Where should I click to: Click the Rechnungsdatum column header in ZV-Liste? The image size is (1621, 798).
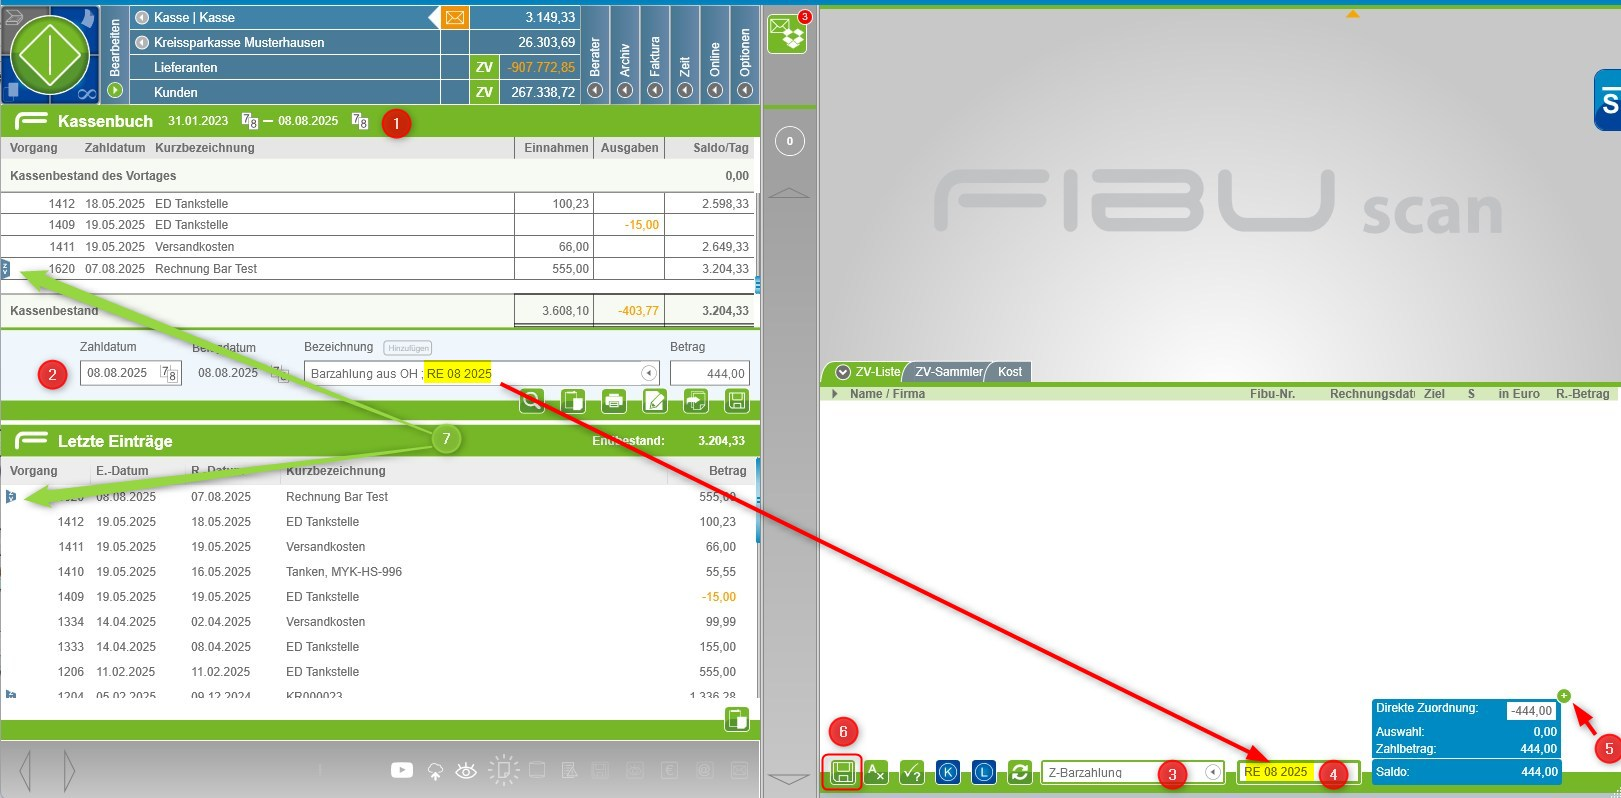tap(1372, 394)
